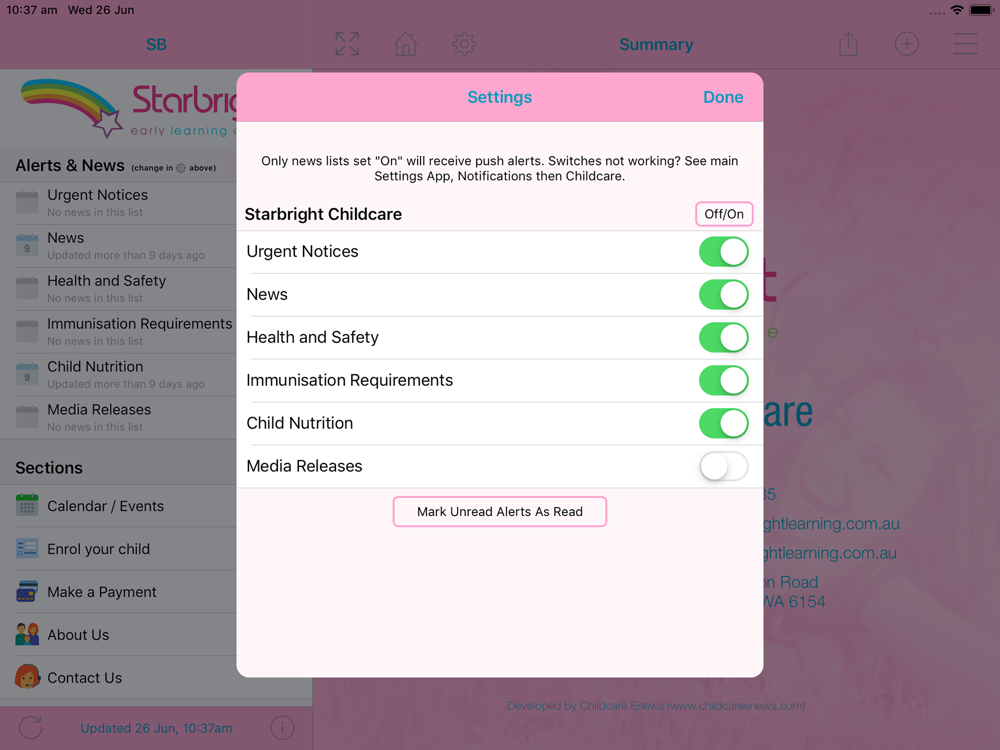Go to home via house icon
Image resolution: width=1000 pixels, height=750 pixels.
pyautogui.click(x=406, y=44)
